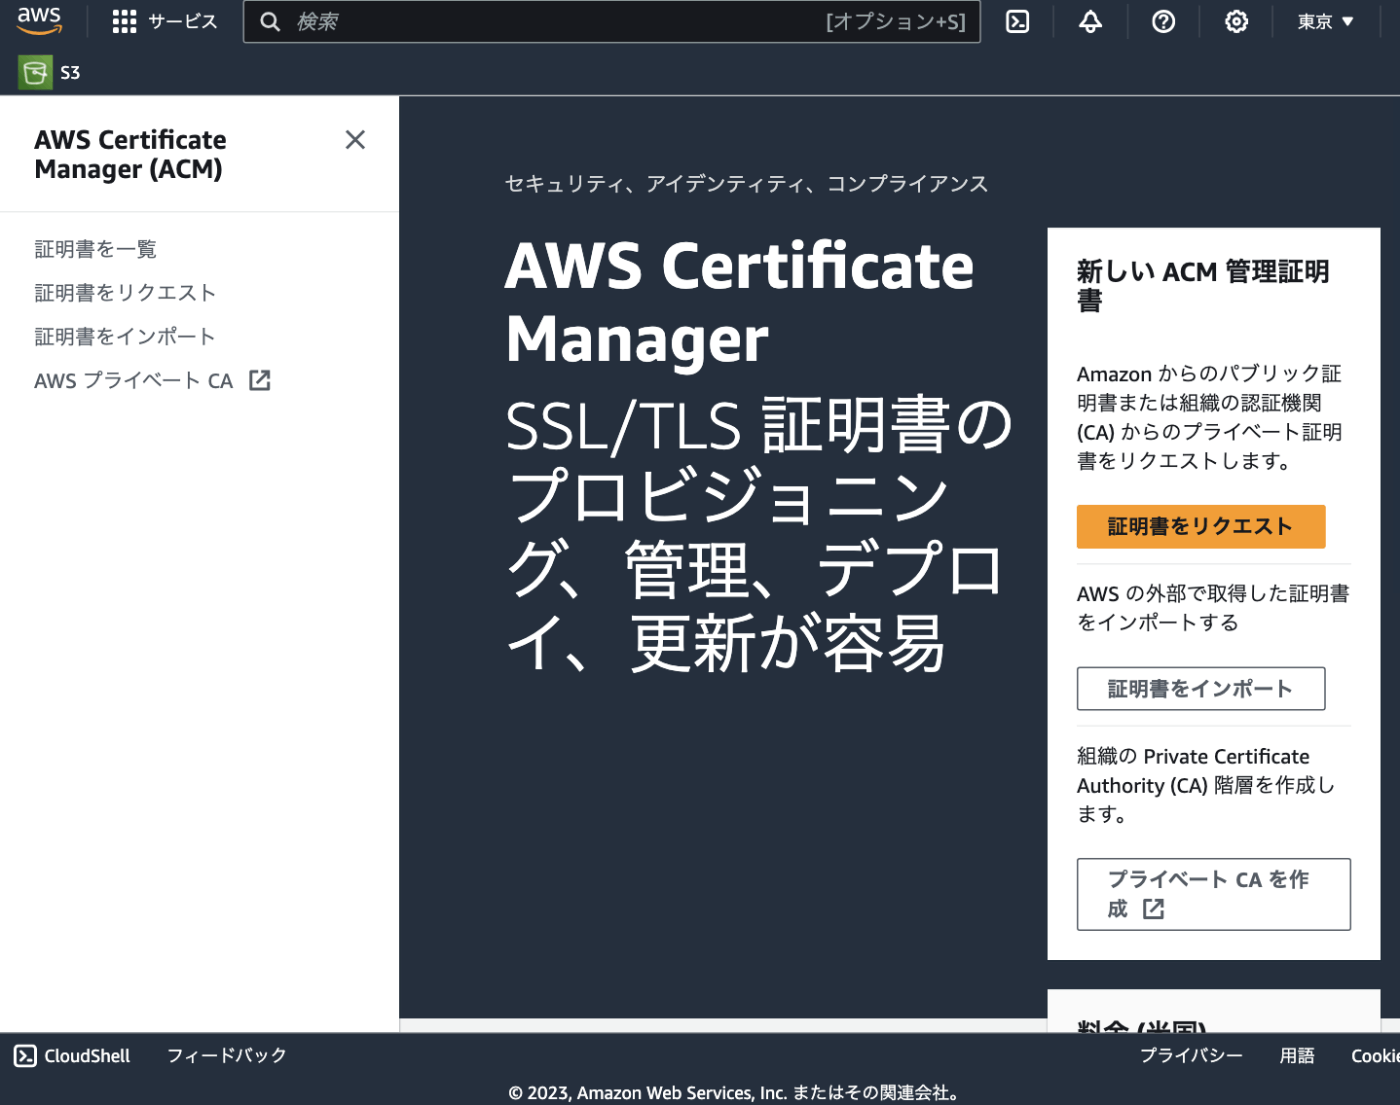
Task: Click the CloudShell icon in footer
Action: (x=25, y=1056)
